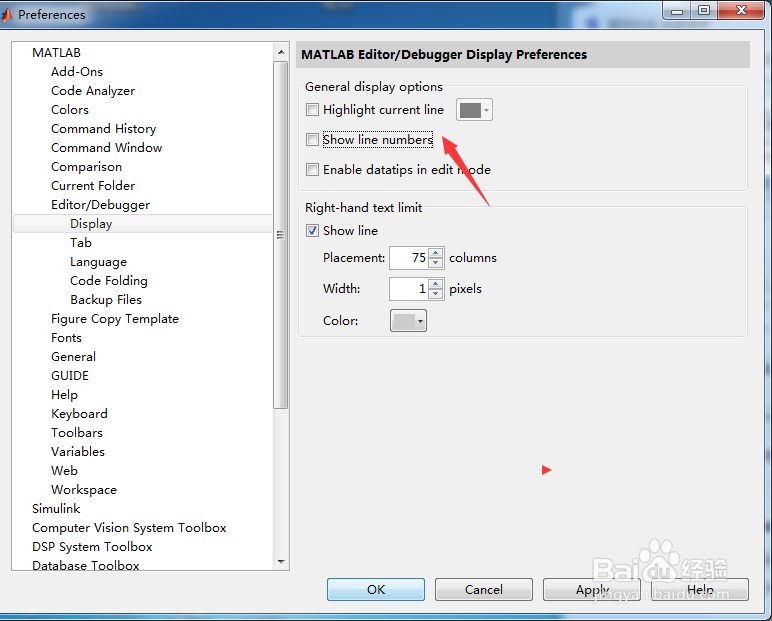Viewport: 772px width, 621px height.
Task: Select Database Toolbox in the tree
Action: (x=86, y=565)
